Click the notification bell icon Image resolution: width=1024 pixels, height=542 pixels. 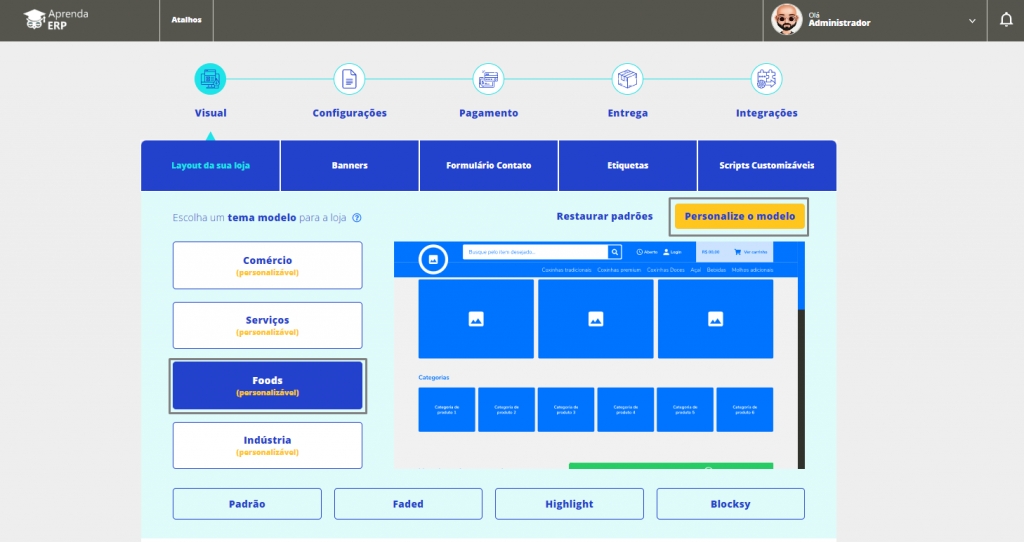click(1006, 20)
